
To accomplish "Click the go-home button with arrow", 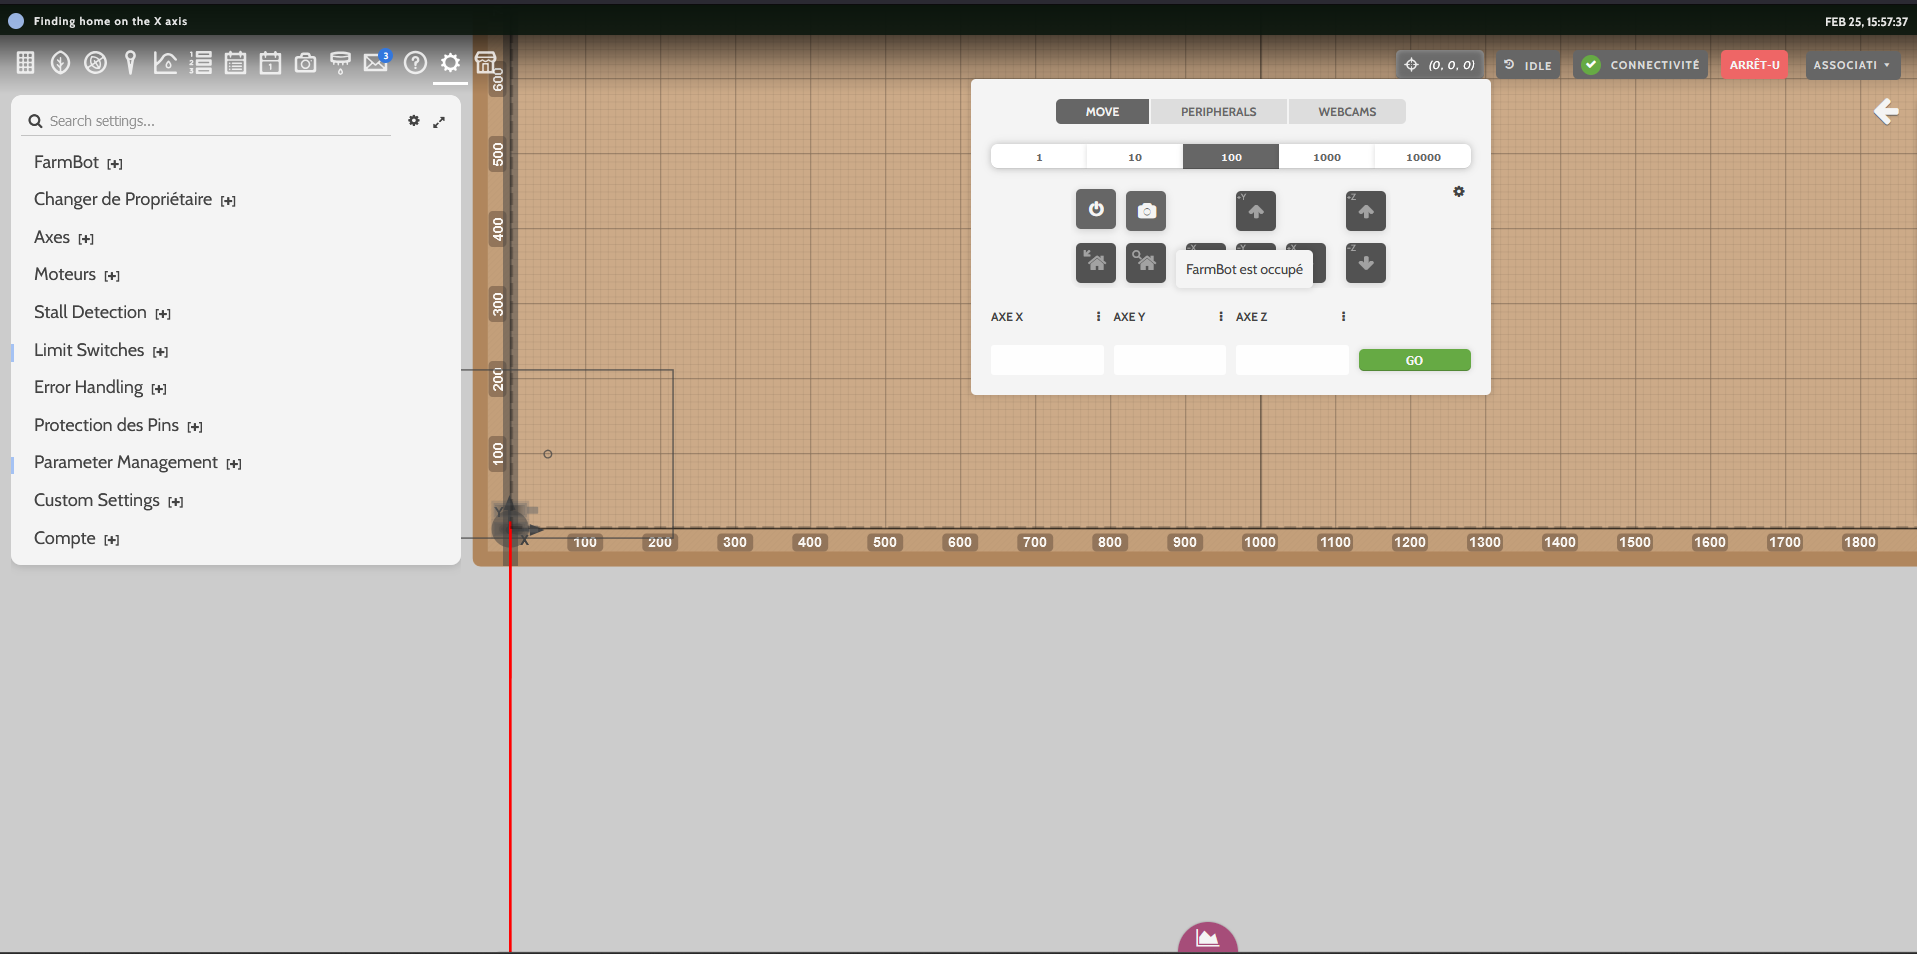I will click(x=1096, y=263).
